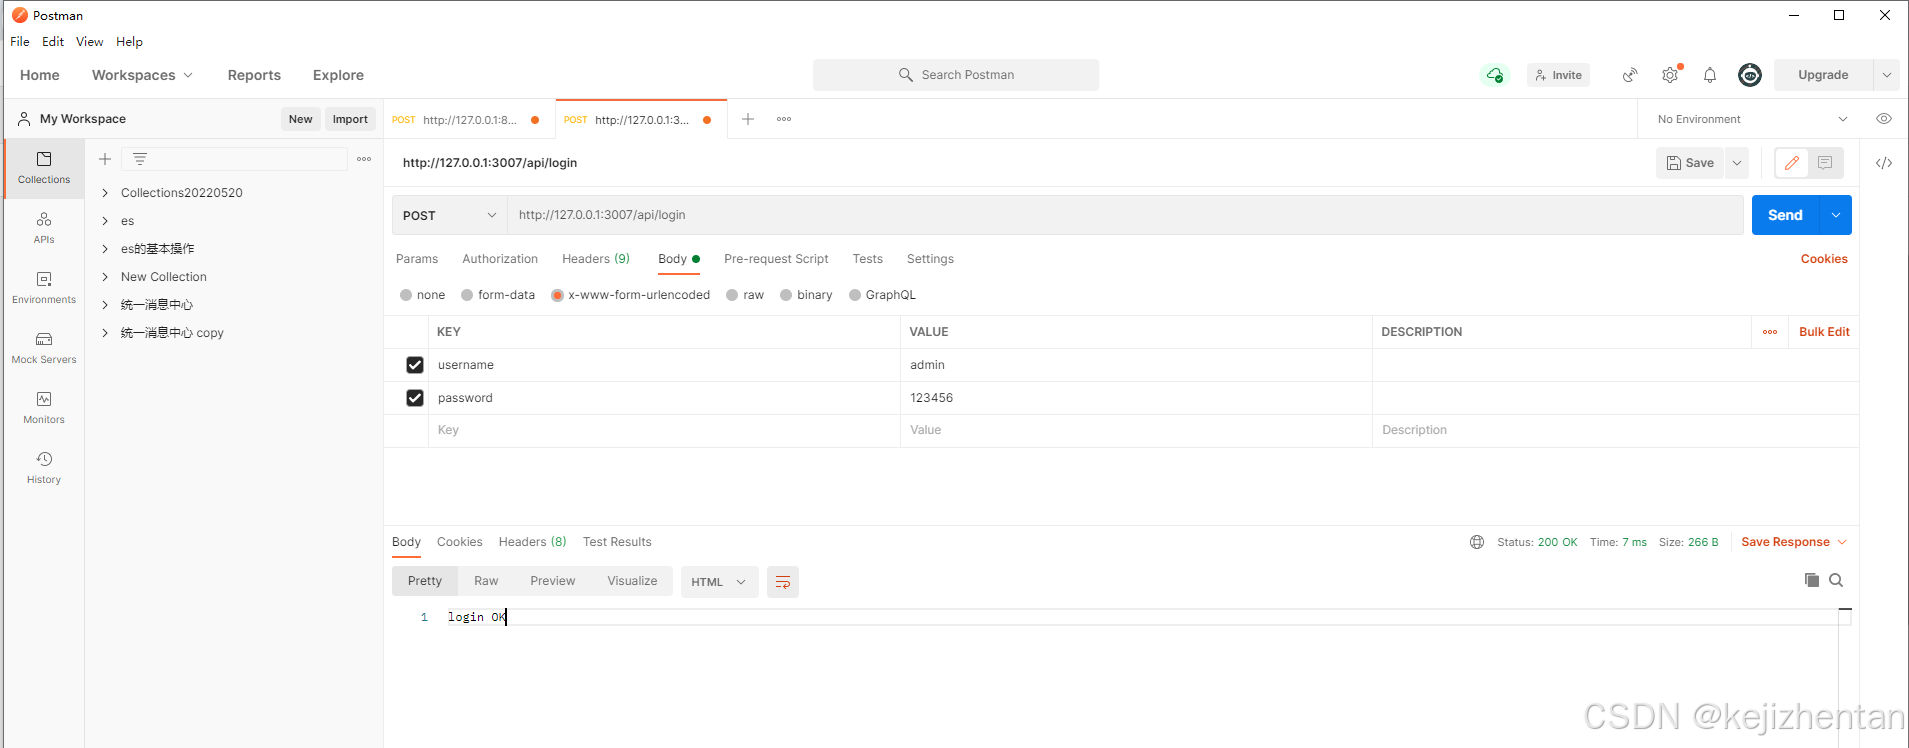Viewport: 1909px width, 748px height.
Task: Click the cloud sync status icon
Action: [1495, 75]
